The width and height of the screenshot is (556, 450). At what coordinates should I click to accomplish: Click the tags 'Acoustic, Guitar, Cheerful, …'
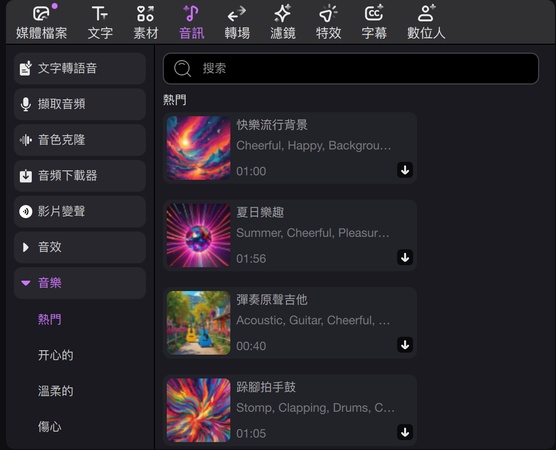coord(313,320)
